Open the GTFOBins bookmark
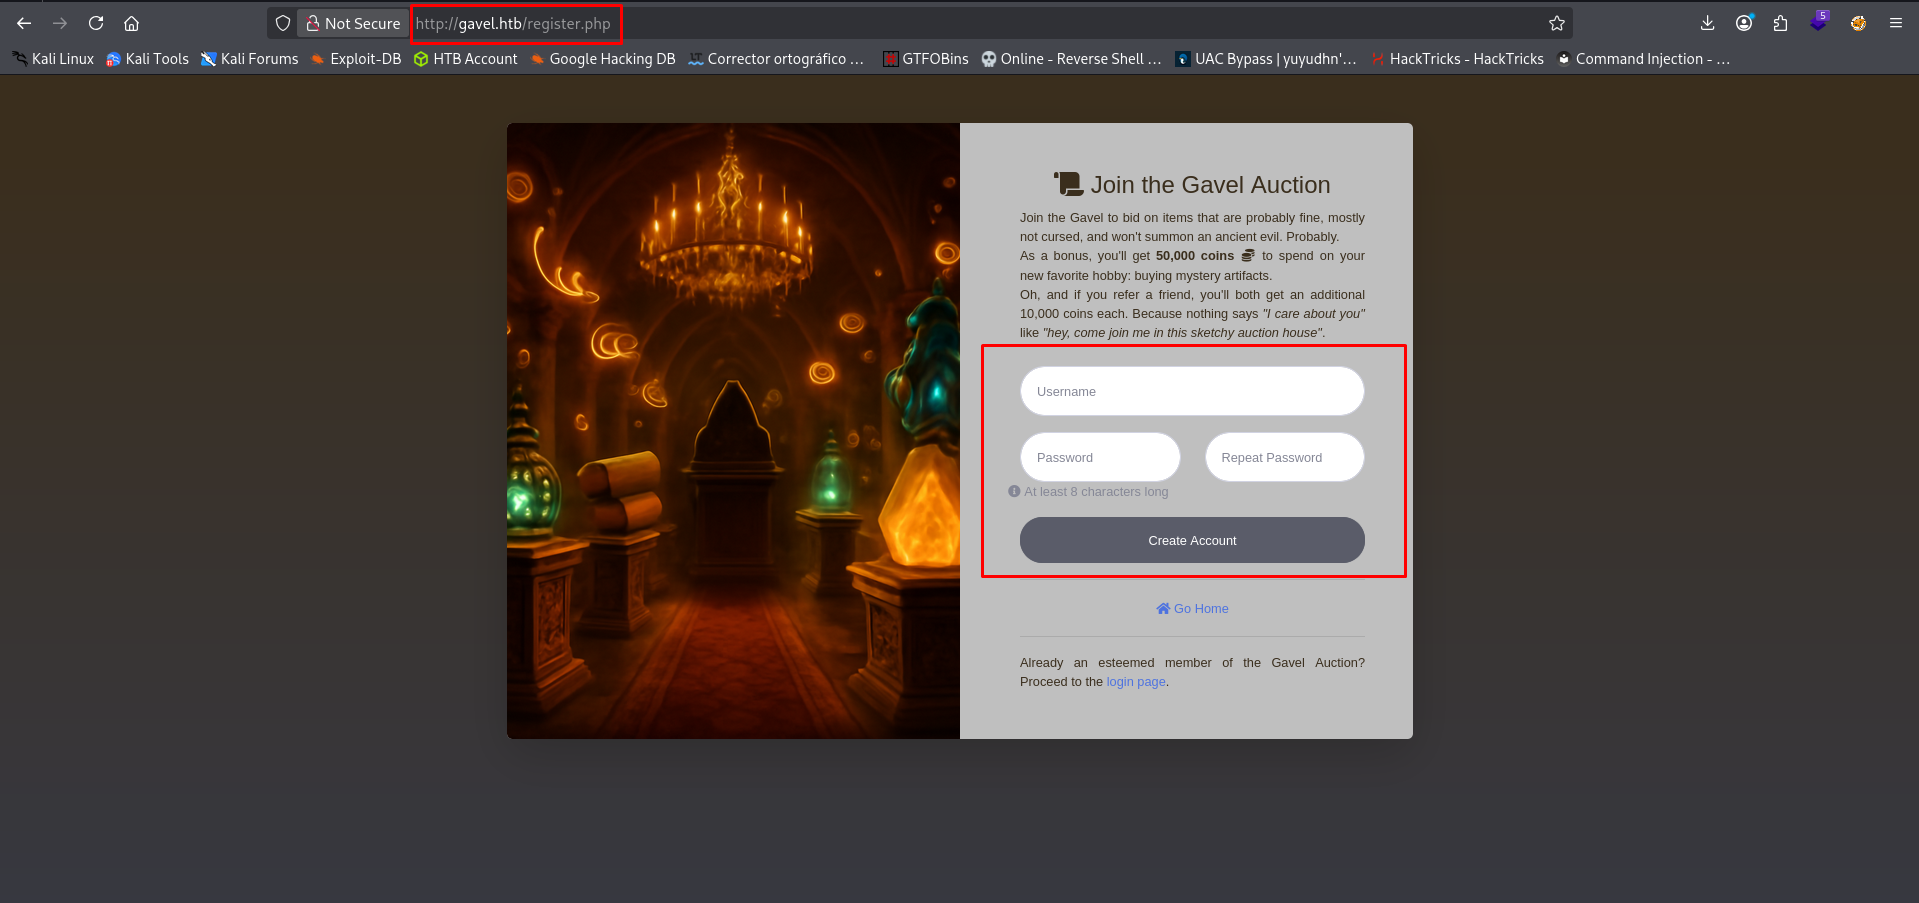The image size is (1919, 903). click(x=925, y=59)
